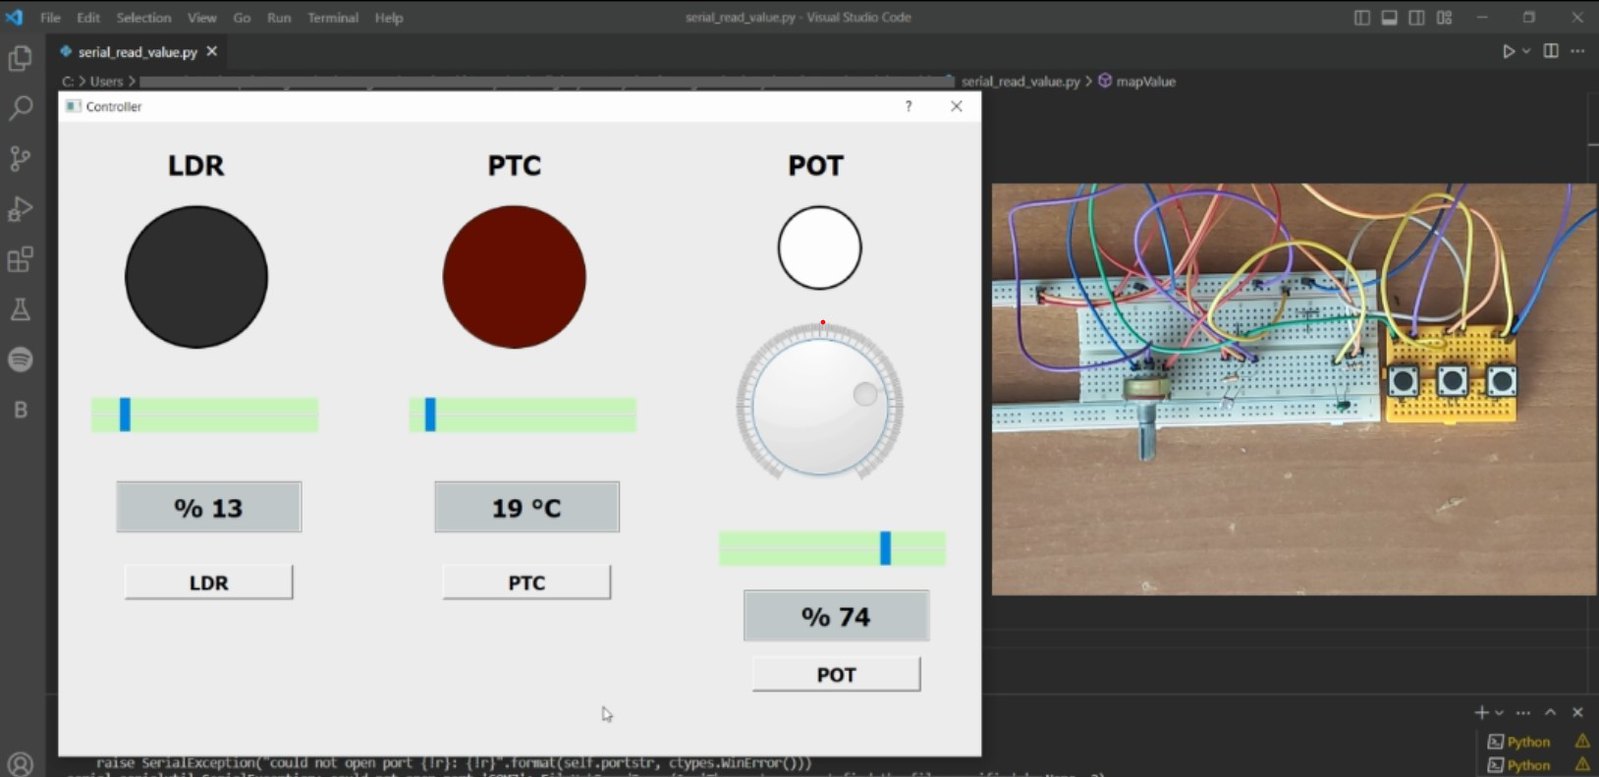Add a new terminal with plus icon
1599x777 pixels.
click(1481, 712)
